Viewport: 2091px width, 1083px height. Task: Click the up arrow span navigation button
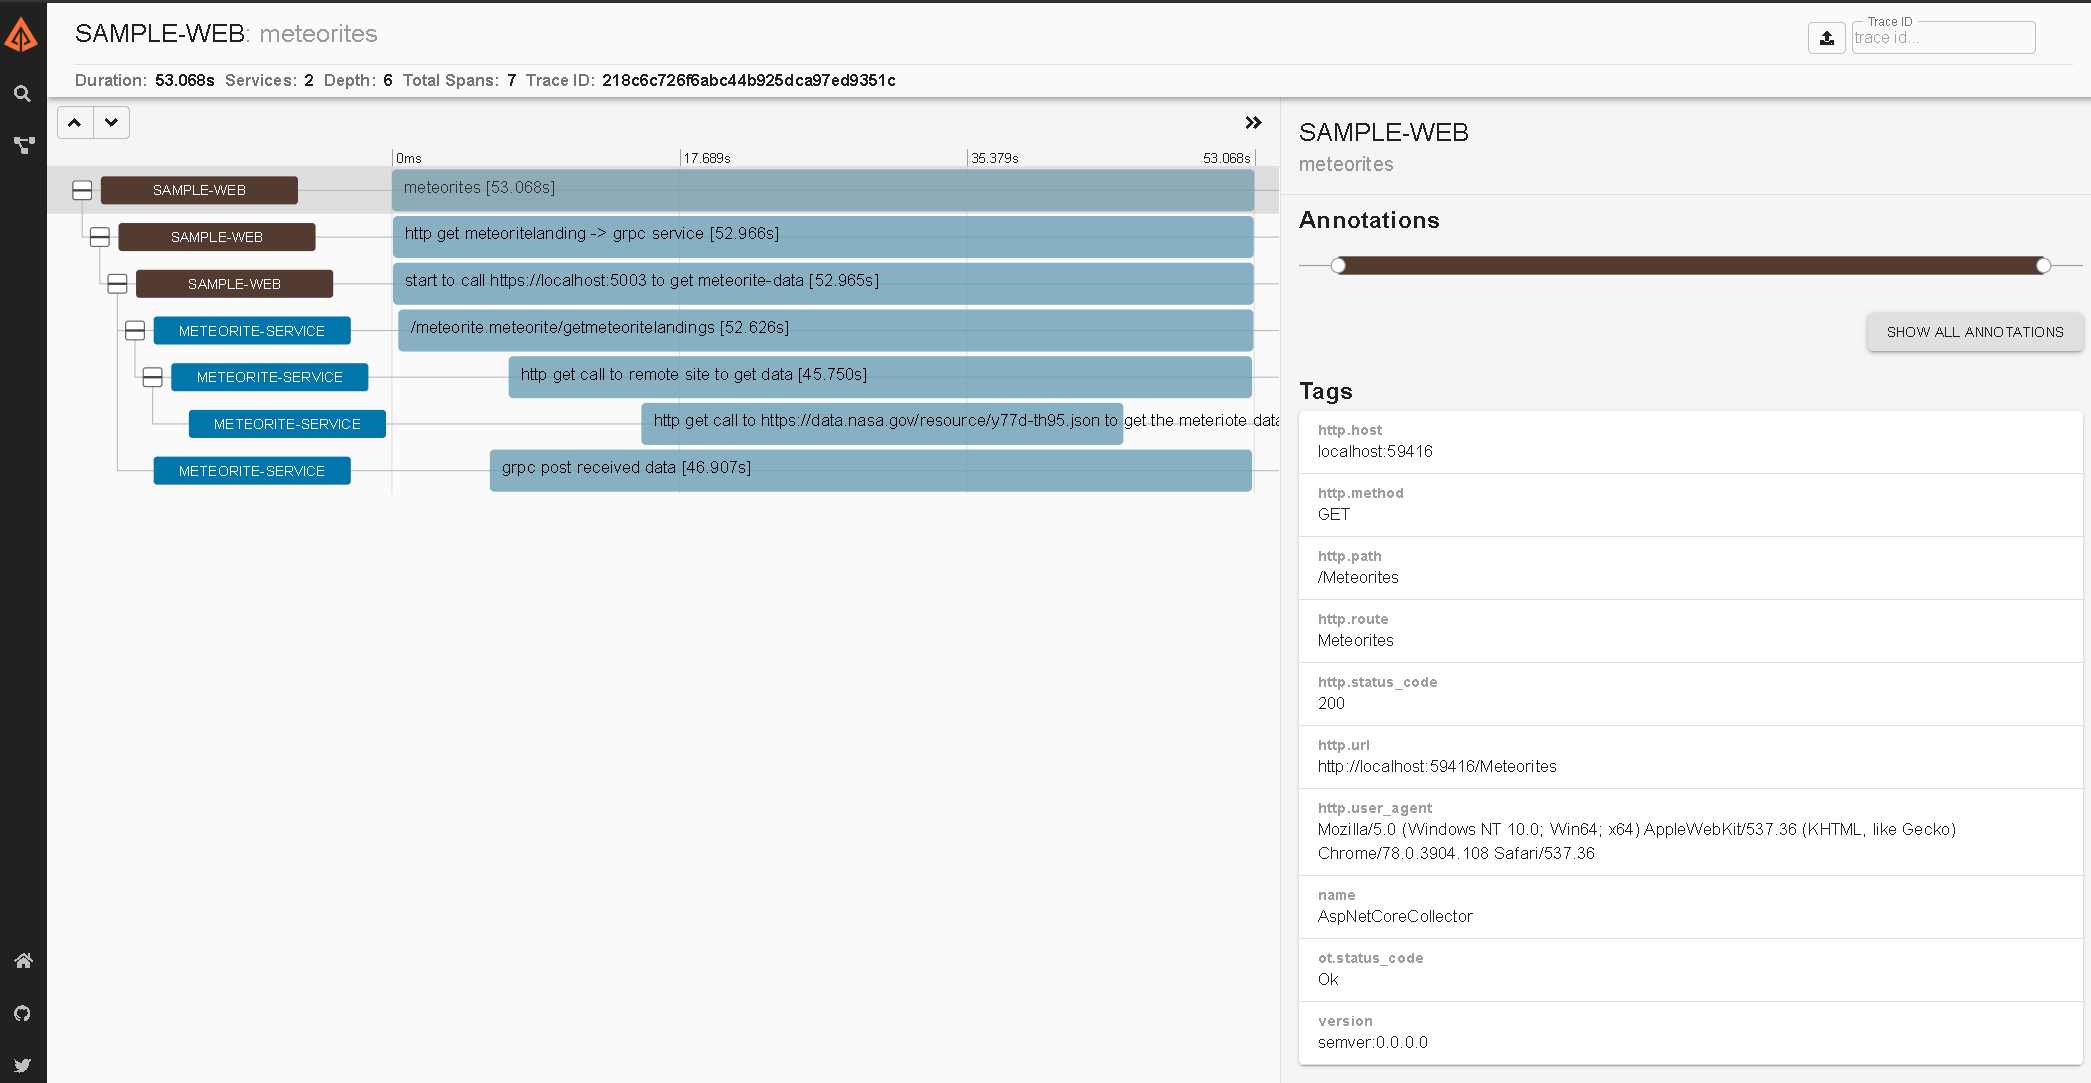[x=75, y=123]
